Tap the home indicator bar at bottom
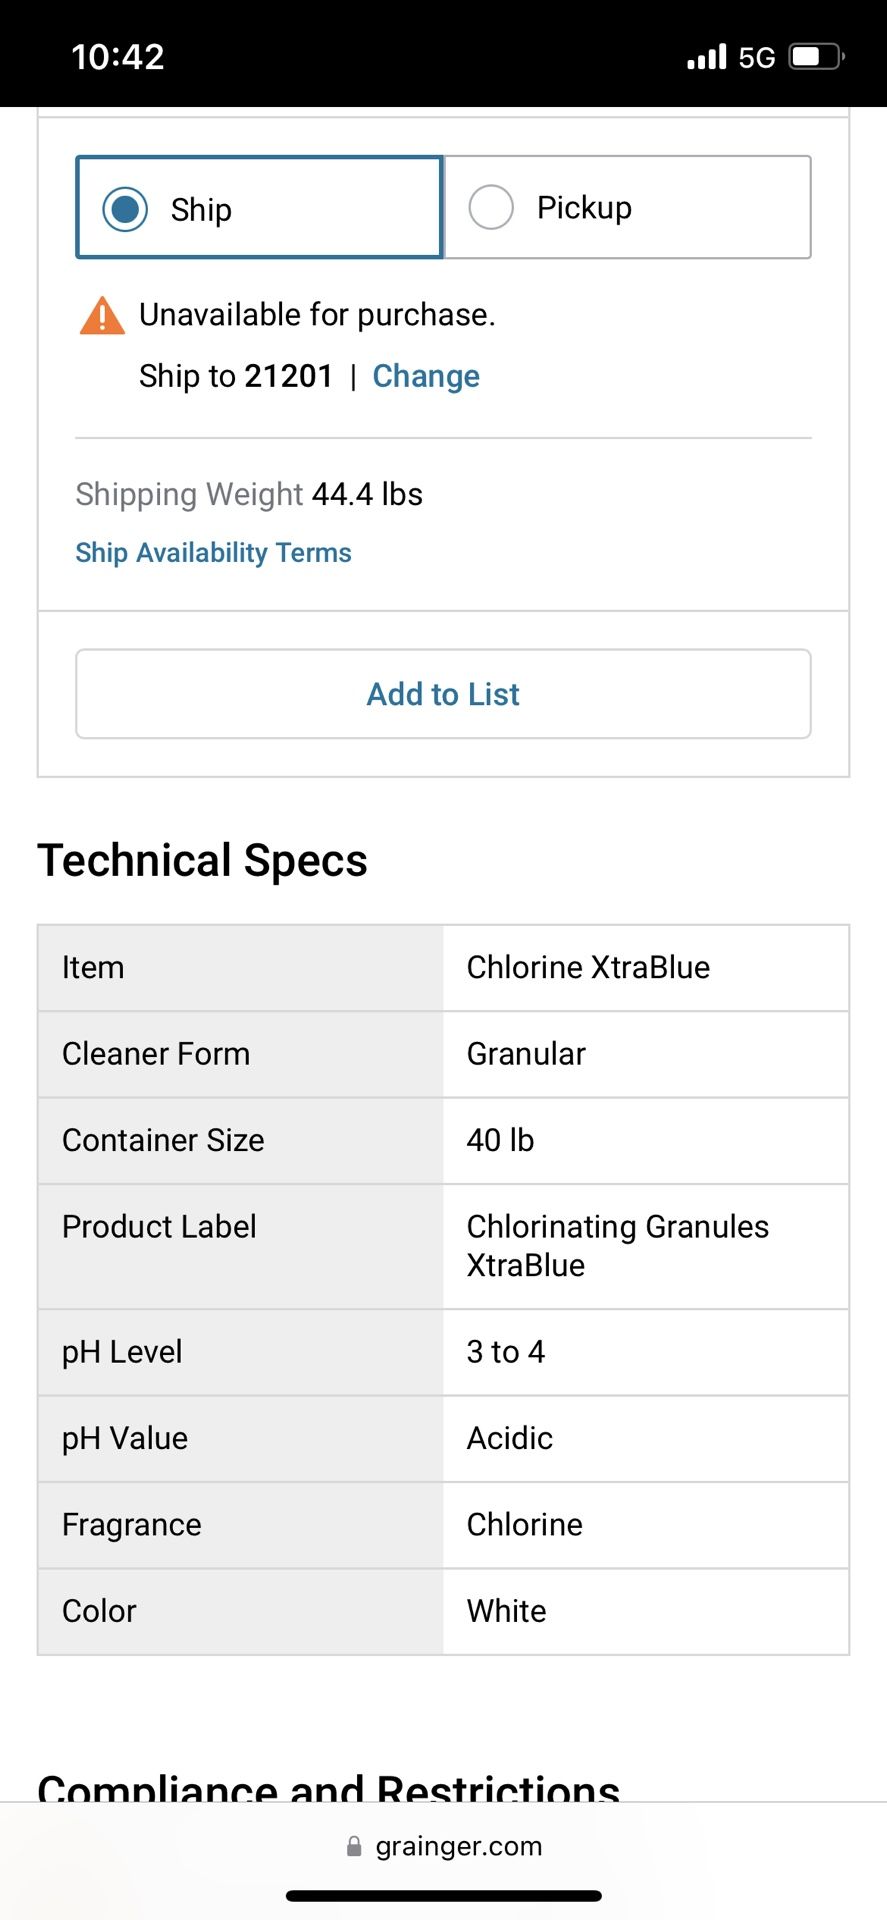This screenshot has width=887, height=1920. click(x=443, y=1896)
